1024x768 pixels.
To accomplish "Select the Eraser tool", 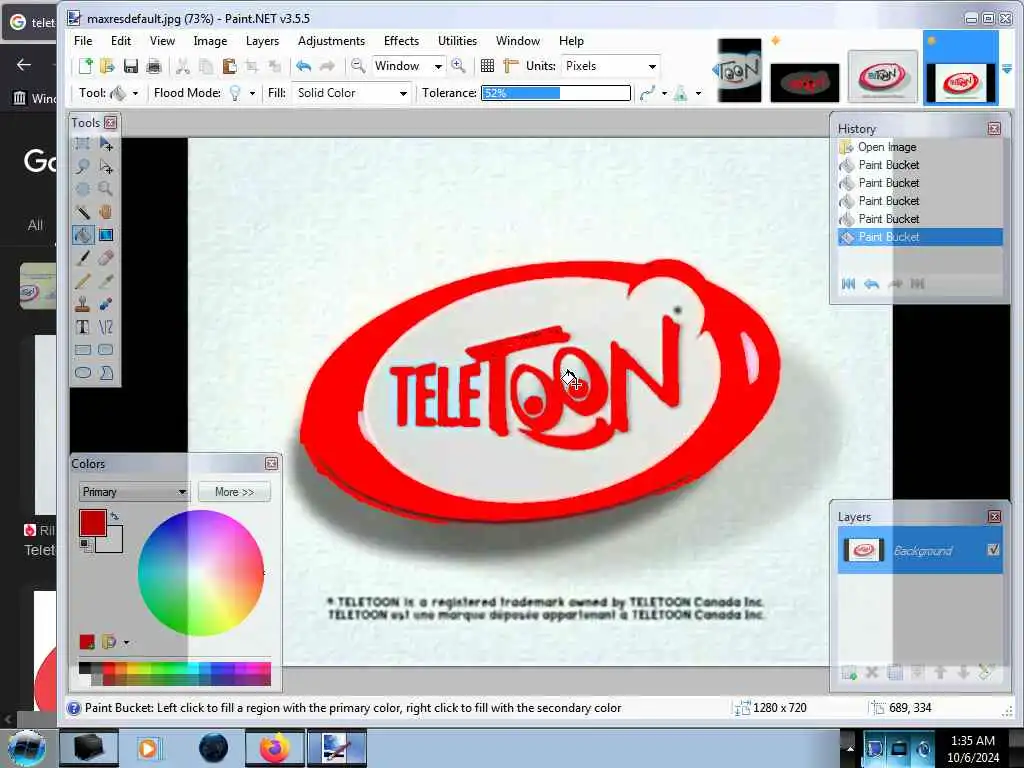I will click(x=106, y=257).
